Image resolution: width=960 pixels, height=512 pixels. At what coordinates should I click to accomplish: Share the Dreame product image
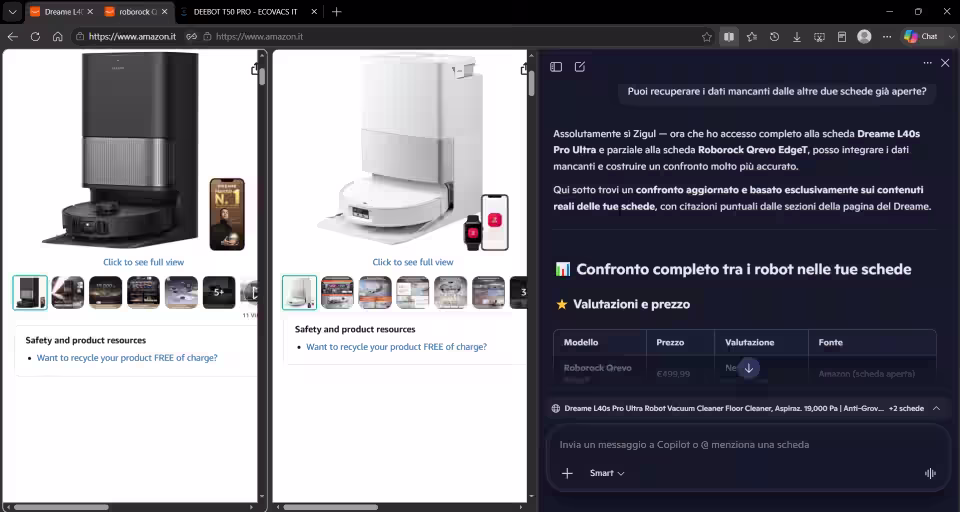coord(255,69)
